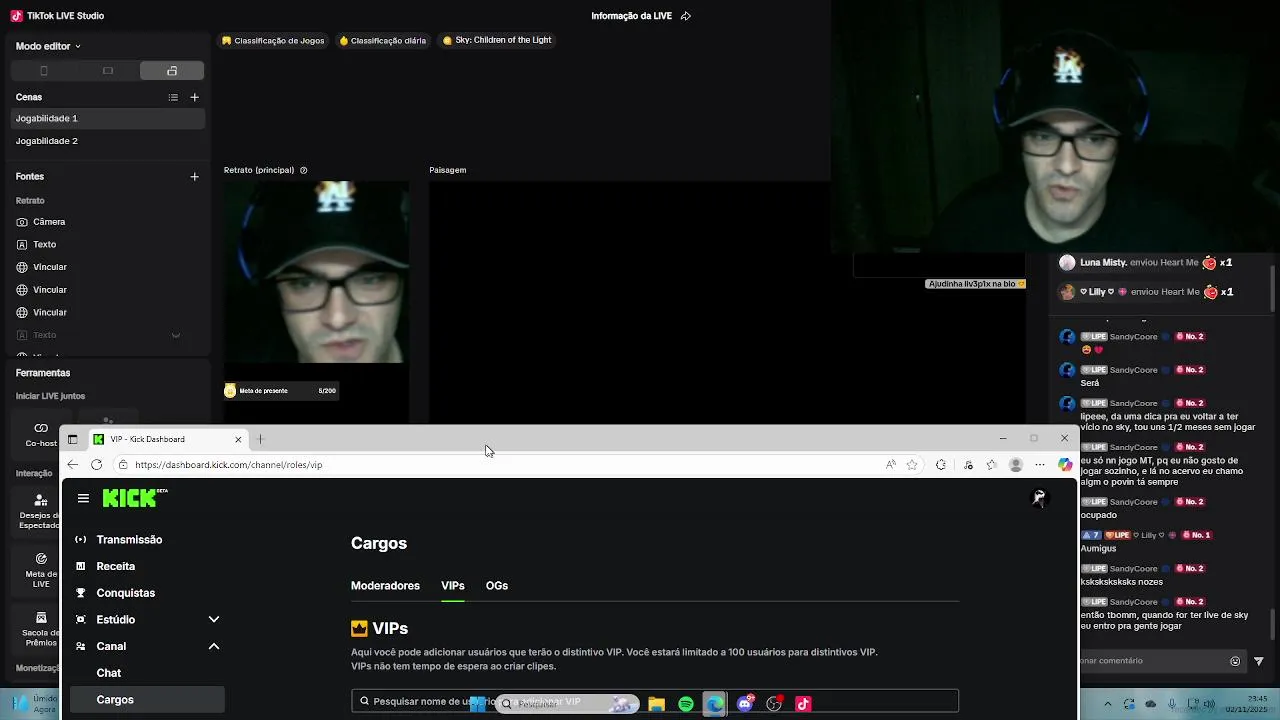1280x720 pixels.
Task: Click the comment input field
Action: 1153,660
